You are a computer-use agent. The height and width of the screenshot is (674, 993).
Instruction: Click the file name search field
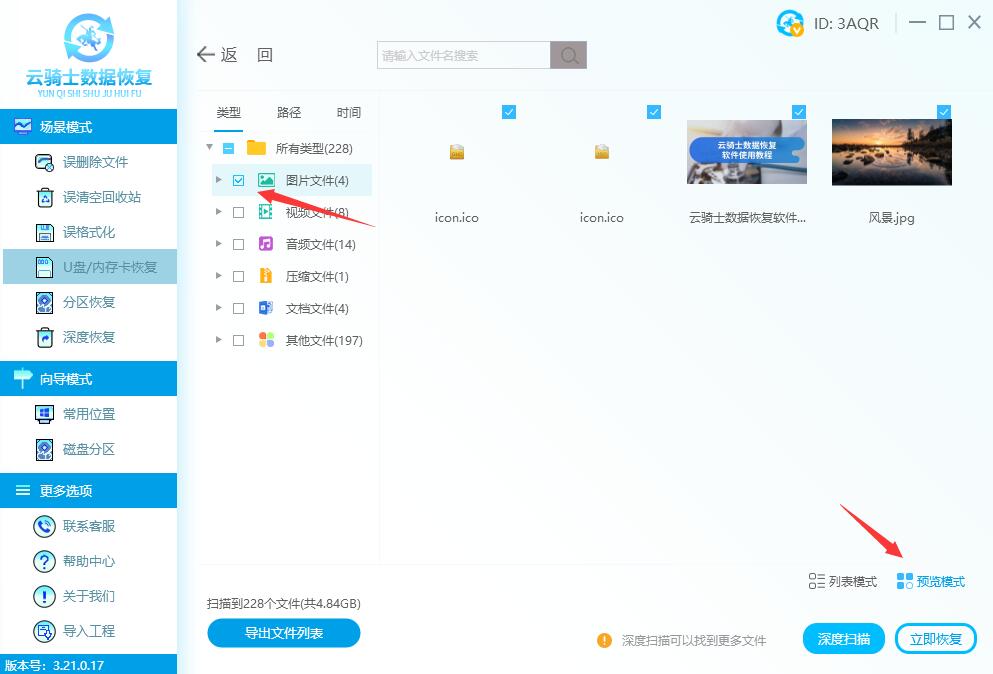click(463, 55)
